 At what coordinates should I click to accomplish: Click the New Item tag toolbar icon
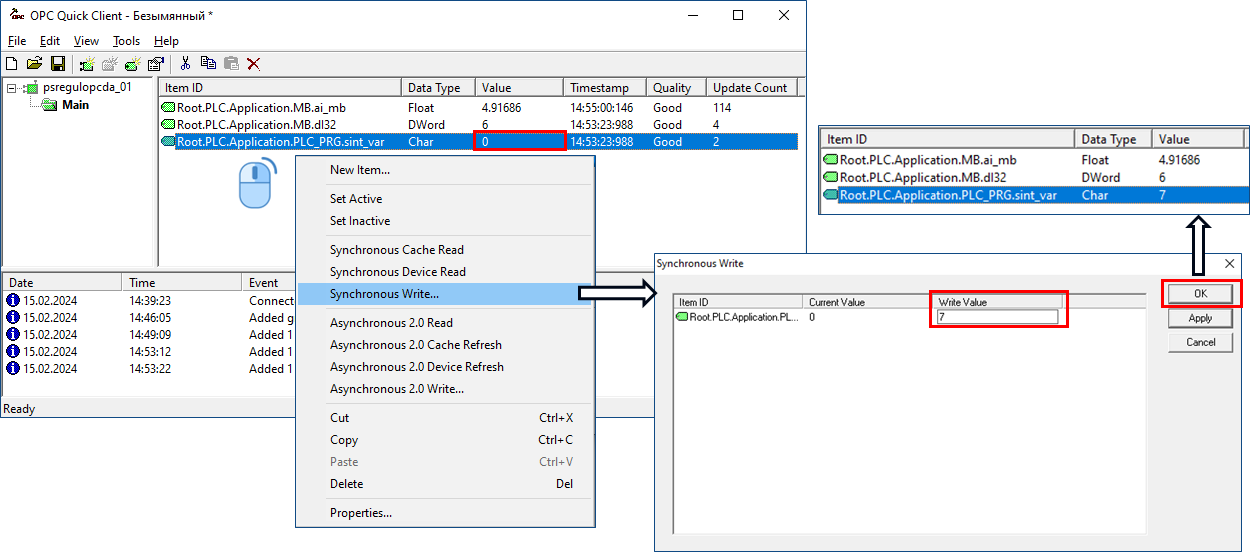[x=132, y=64]
